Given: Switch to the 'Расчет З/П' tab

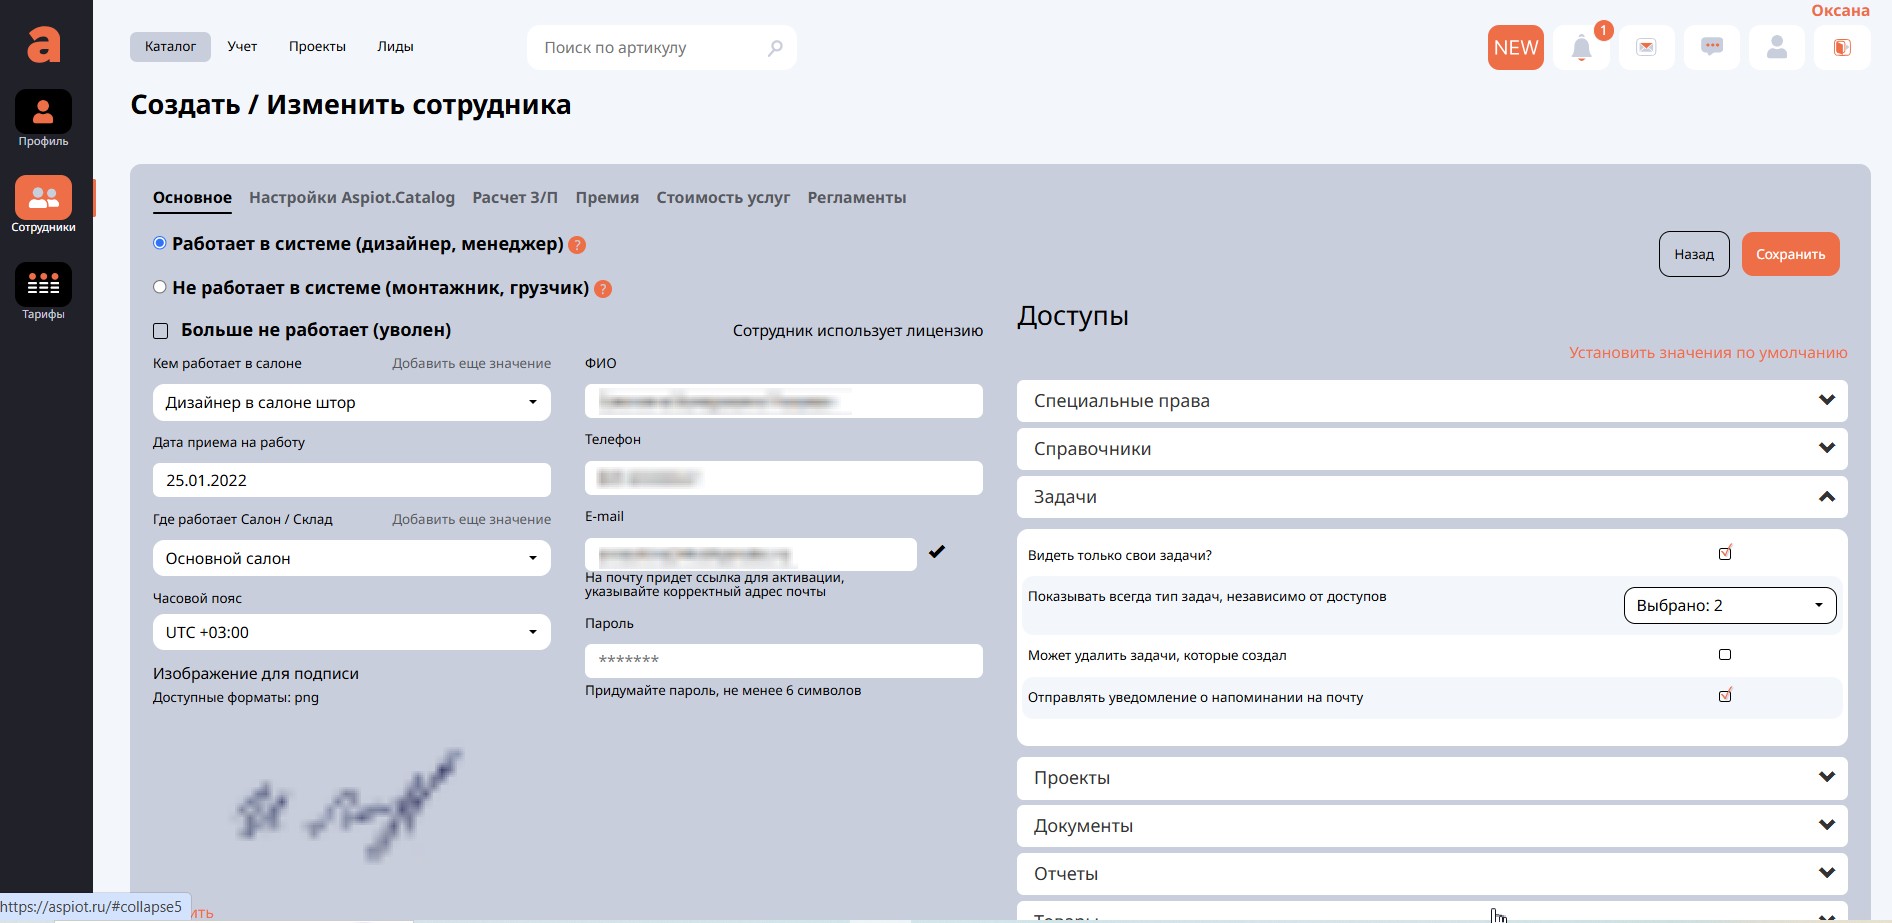Looking at the screenshot, I should 515,198.
